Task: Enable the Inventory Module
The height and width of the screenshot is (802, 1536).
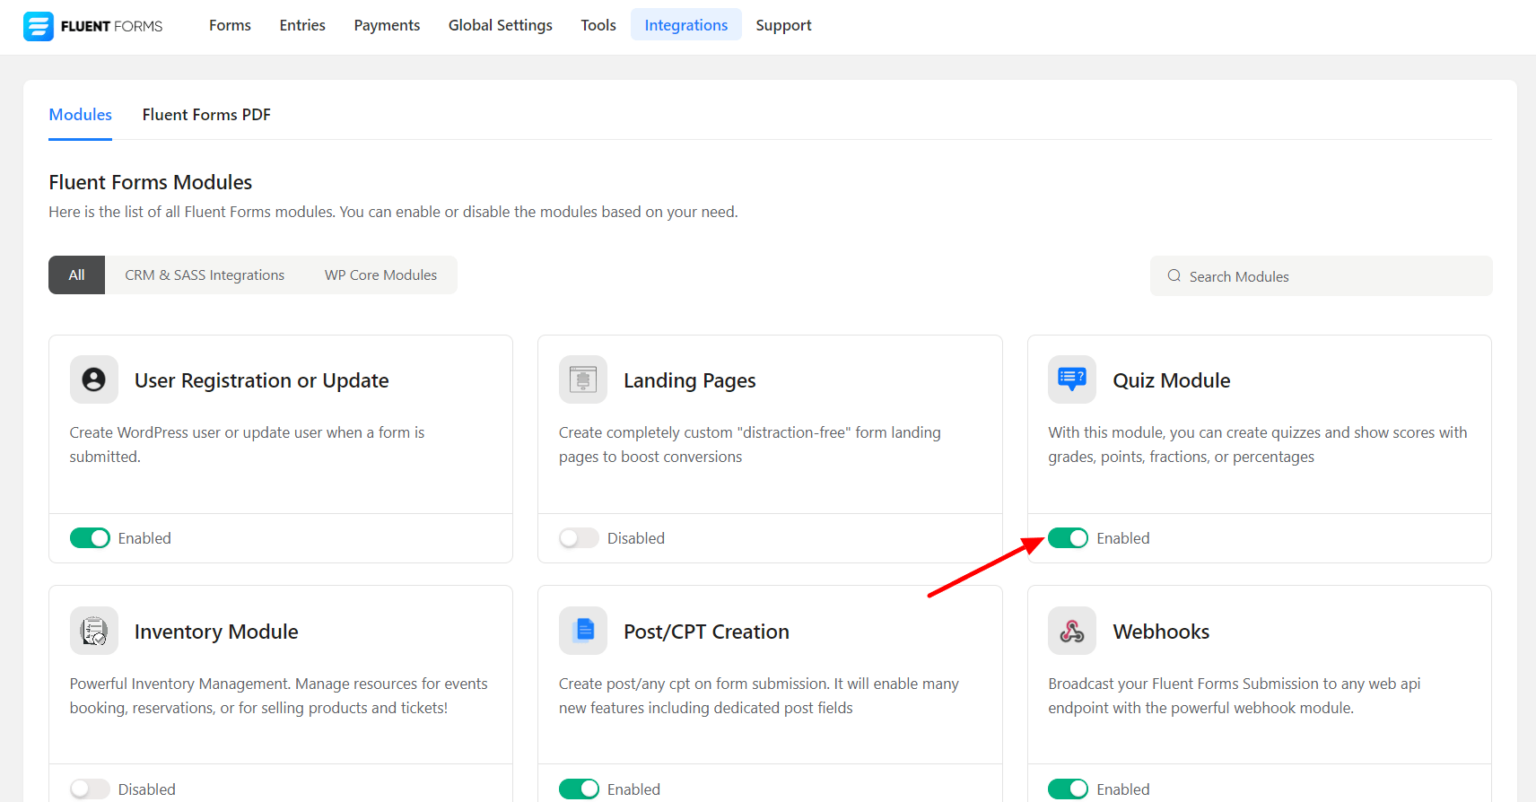Action: [x=90, y=788]
